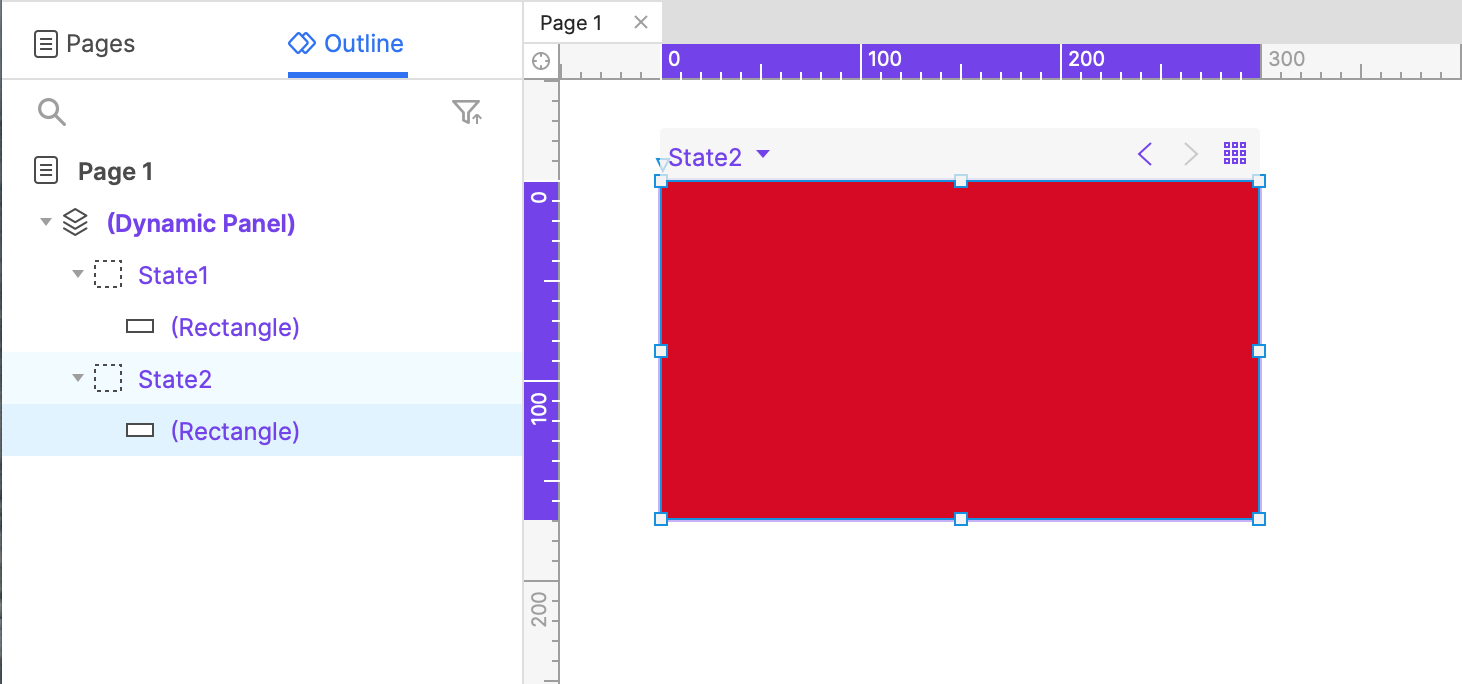The width and height of the screenshot is (1462, 684).
Task: Click the ruler origin crosshair icon
Action: (x=541, y=61)
